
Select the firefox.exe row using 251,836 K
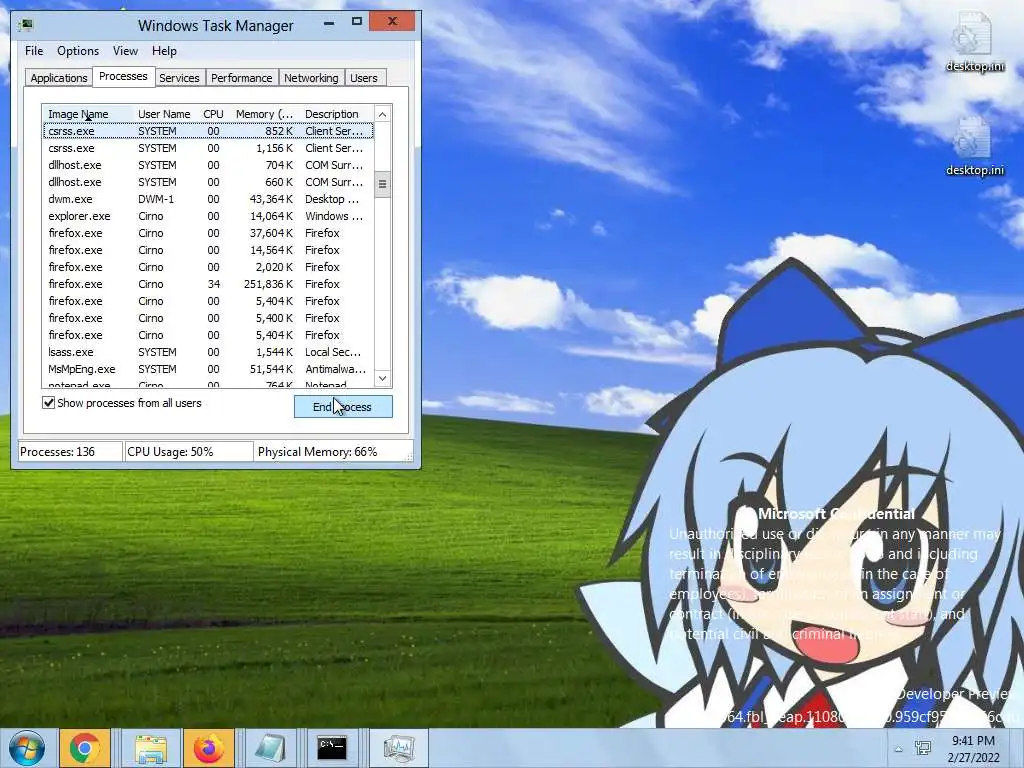(x=208, y=283)
